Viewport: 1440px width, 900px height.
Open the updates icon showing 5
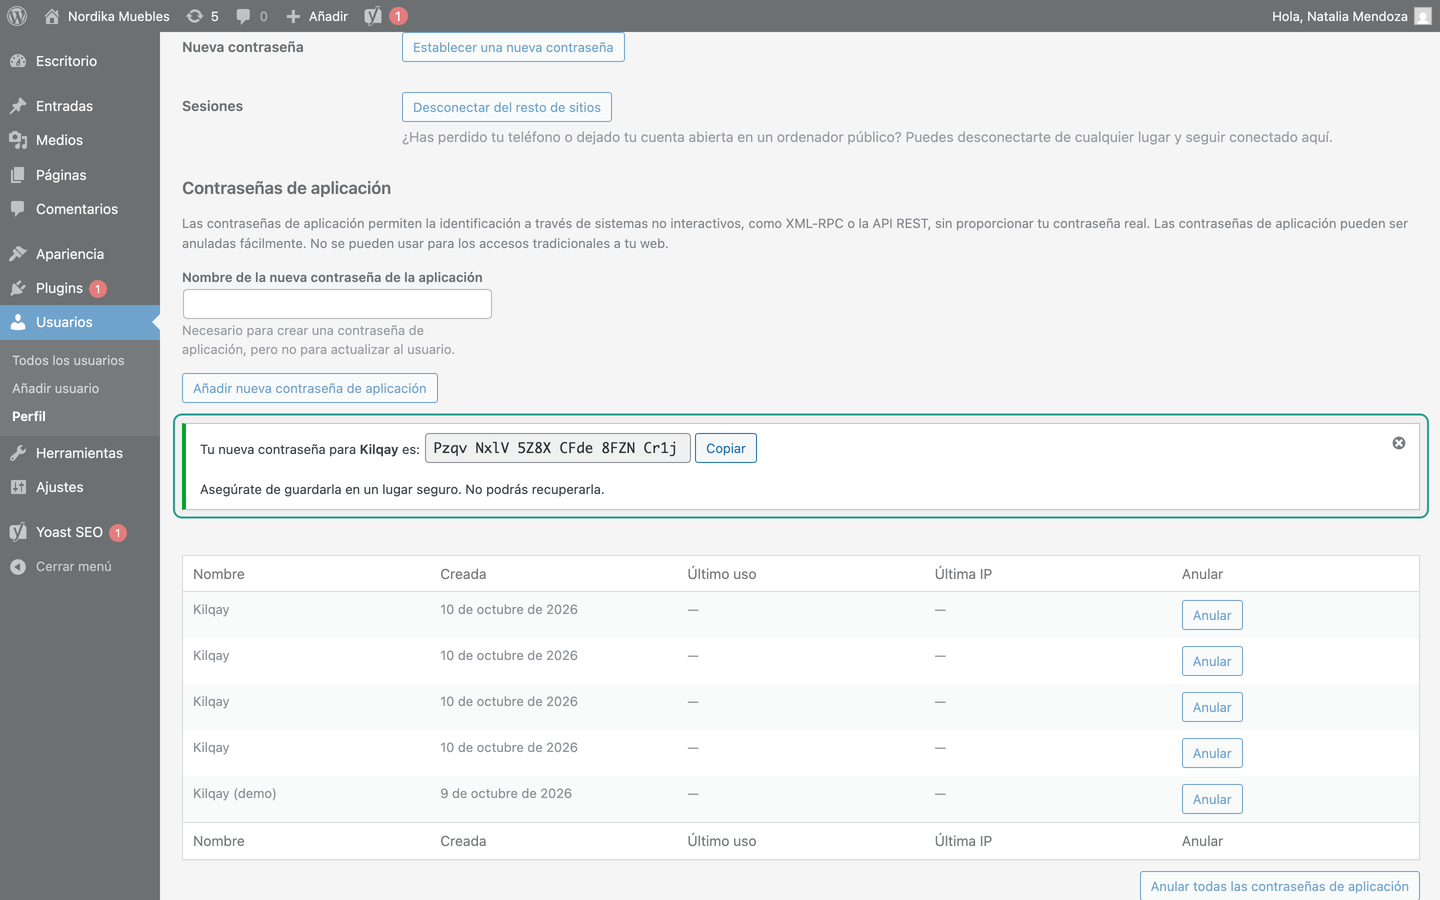point(195,16)
